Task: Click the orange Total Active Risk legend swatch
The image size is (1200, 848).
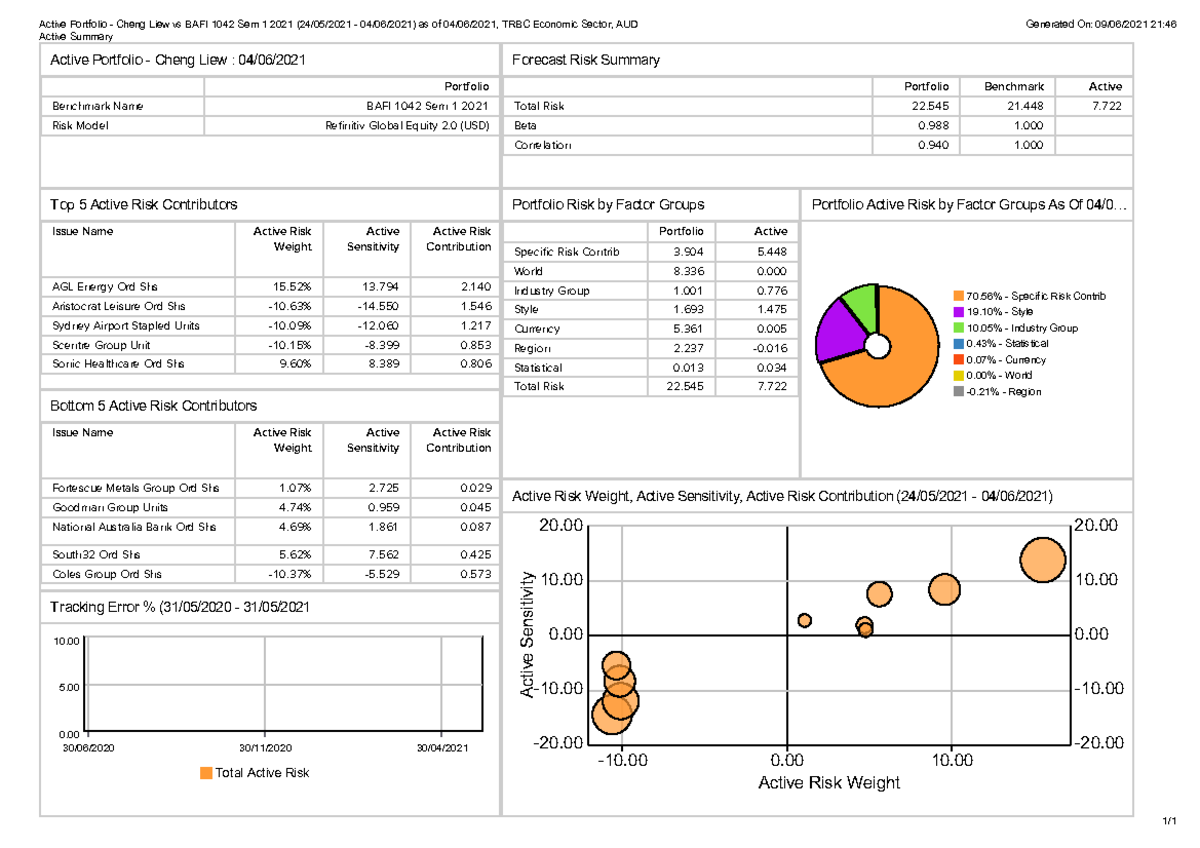Action: click(206, 773)
